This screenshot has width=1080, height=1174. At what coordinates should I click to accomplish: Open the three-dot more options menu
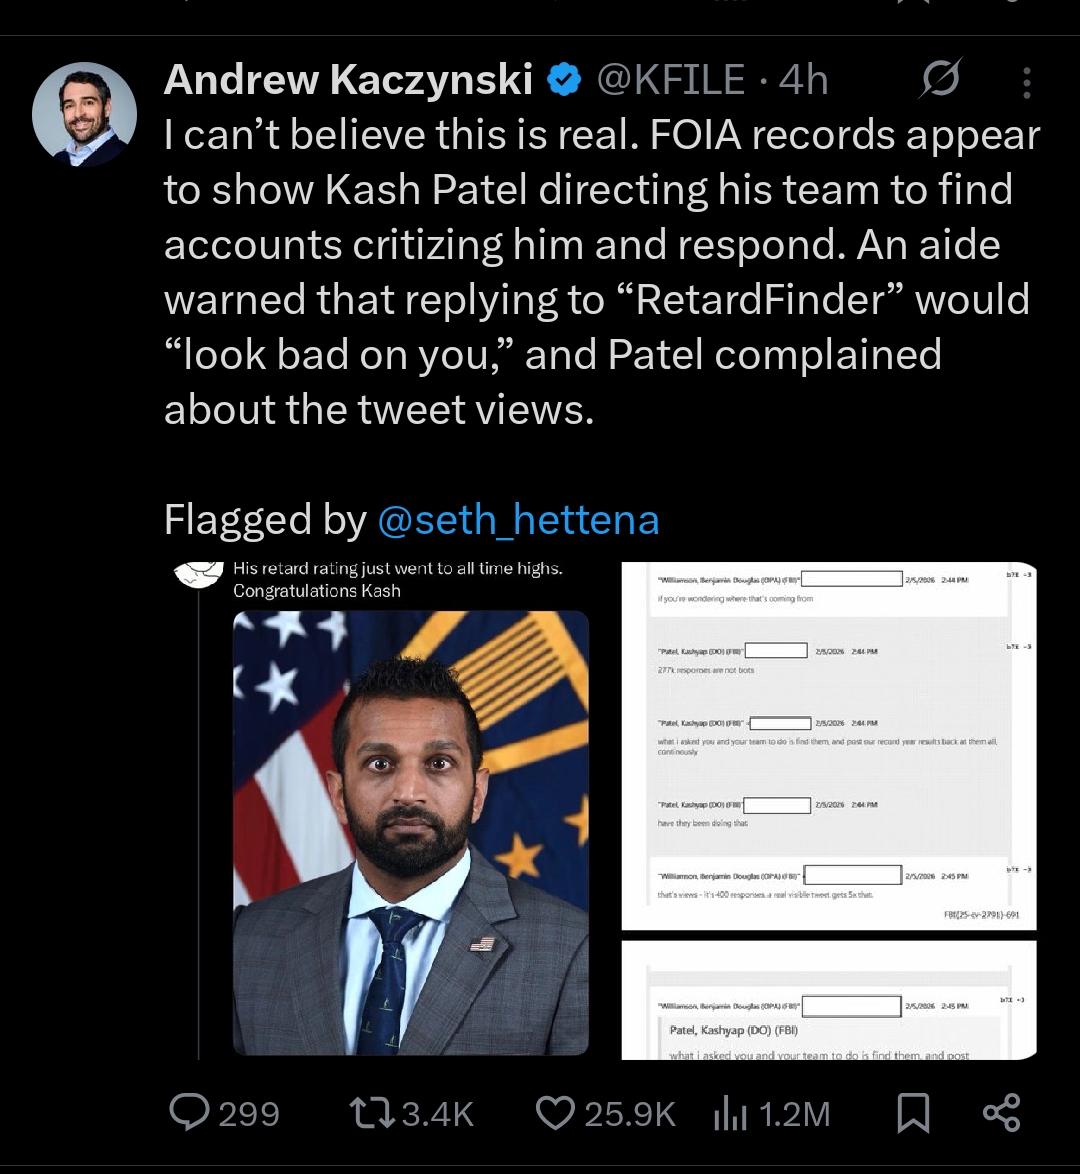(1027, 83)
